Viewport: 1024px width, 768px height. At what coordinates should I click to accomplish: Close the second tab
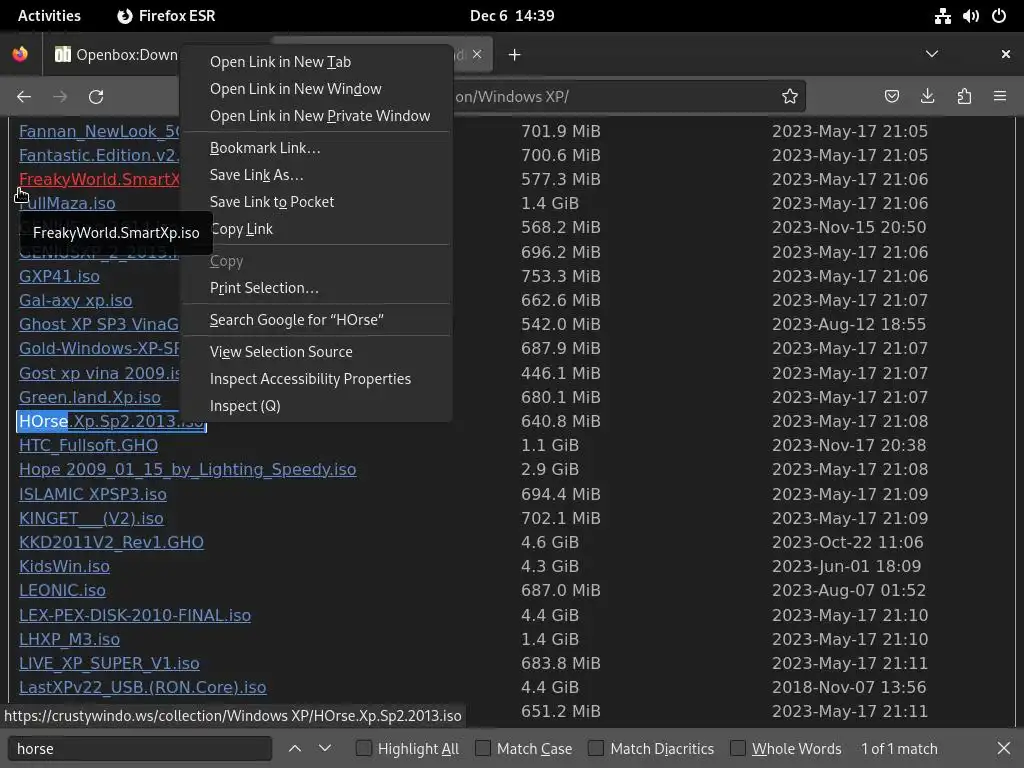click(477, 54)
